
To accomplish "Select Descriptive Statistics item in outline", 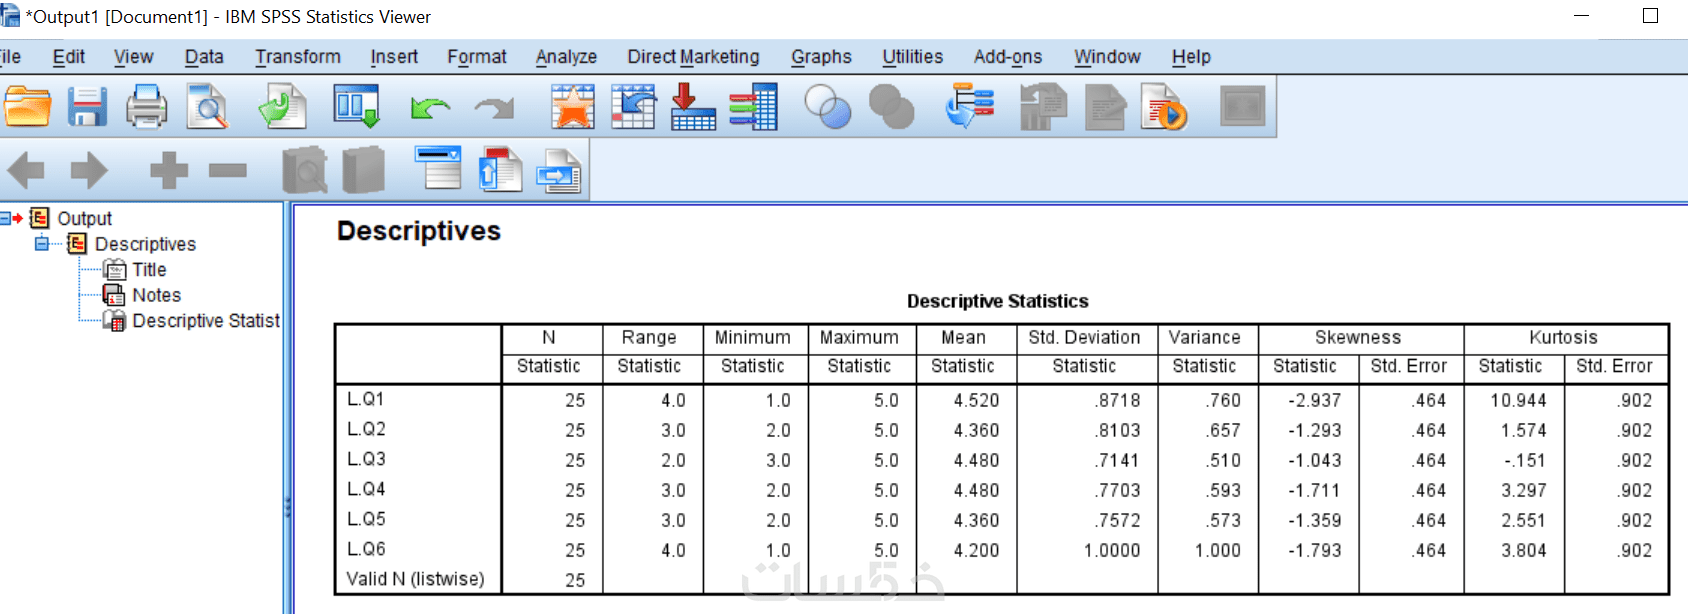I will (205, 321).
